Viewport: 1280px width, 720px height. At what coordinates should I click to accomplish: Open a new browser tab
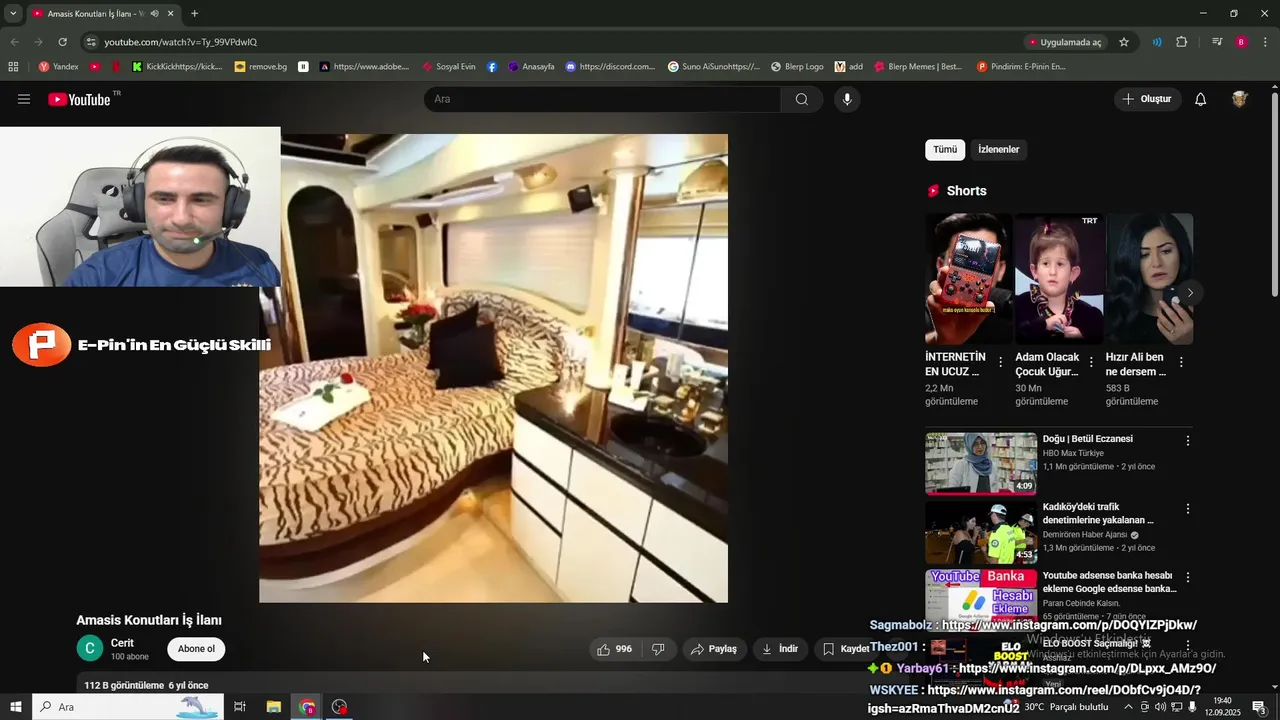tap(194, 14)
